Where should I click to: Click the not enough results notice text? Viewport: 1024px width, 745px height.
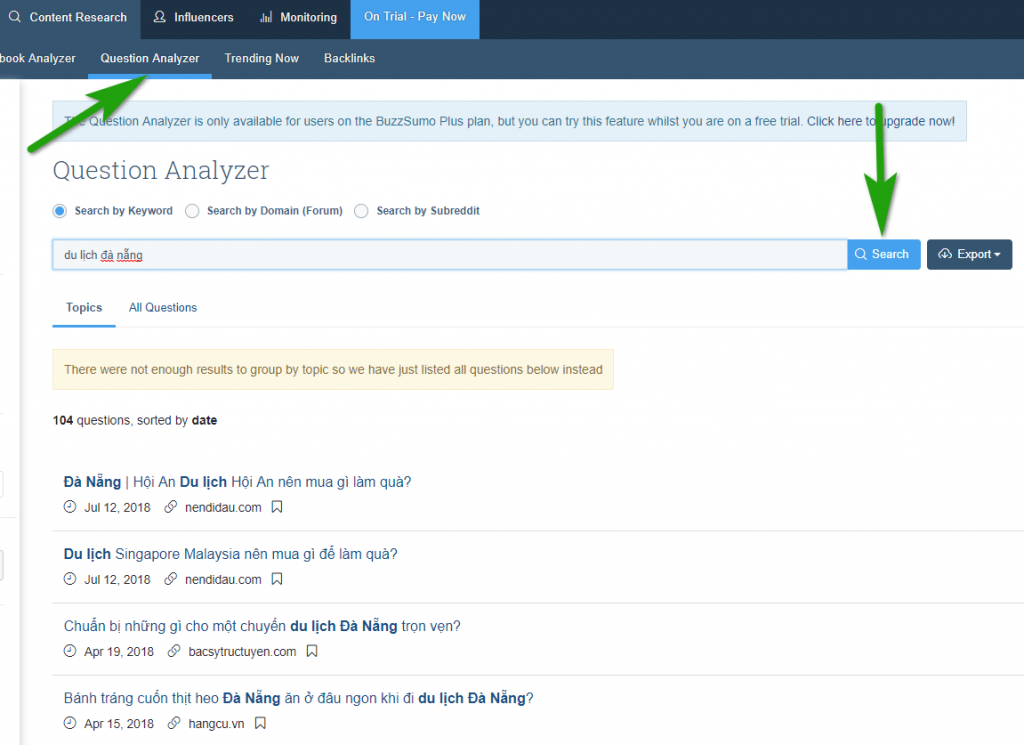[333, 370]
